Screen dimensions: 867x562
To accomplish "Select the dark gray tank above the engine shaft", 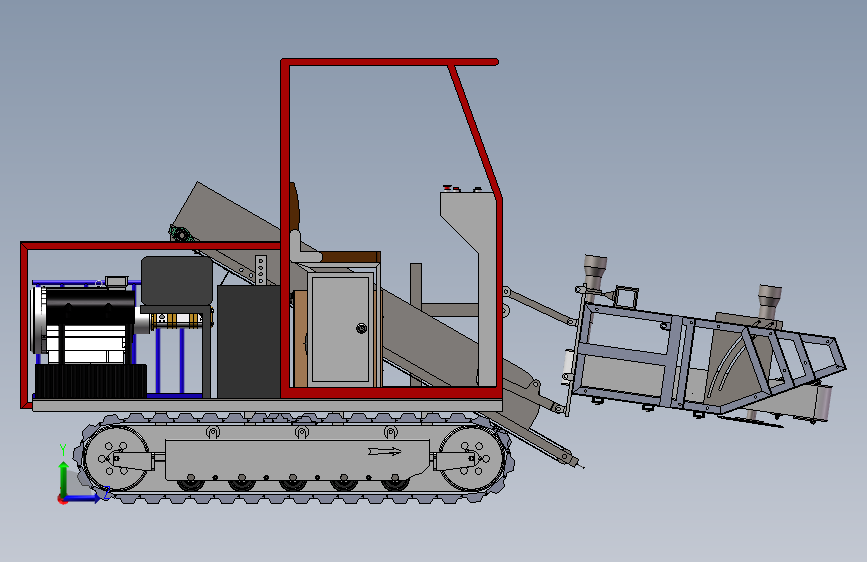I will point(177,280).
